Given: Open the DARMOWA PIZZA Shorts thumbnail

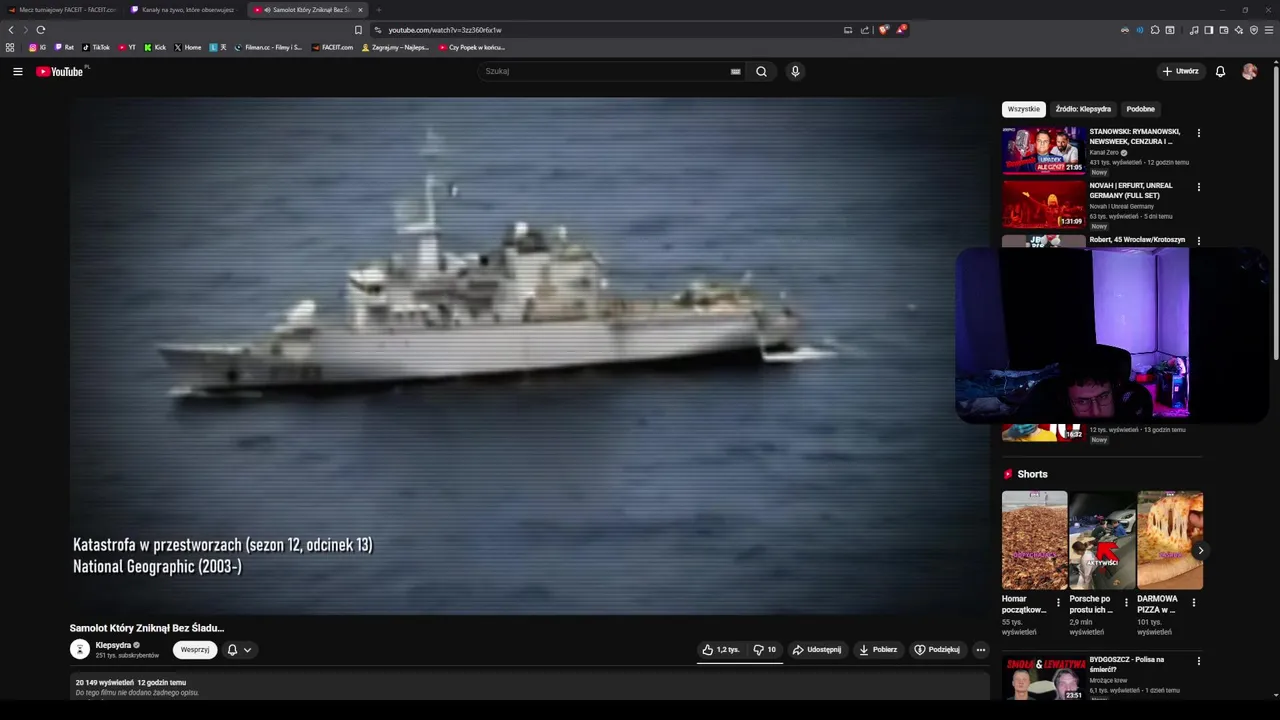Looking at the screenshot, I should 1170,540.
